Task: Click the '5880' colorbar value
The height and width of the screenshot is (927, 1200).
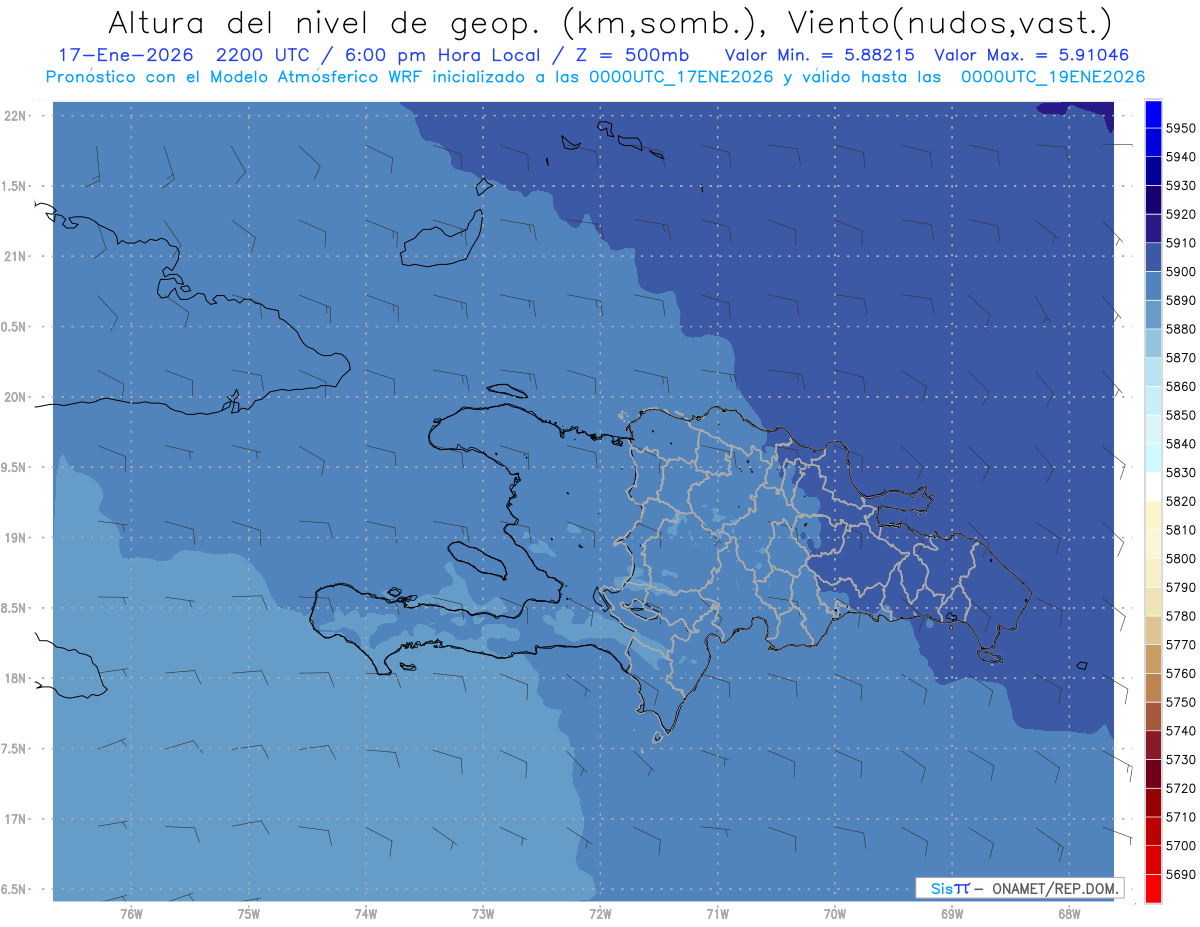Action: tap(1180, 329)
